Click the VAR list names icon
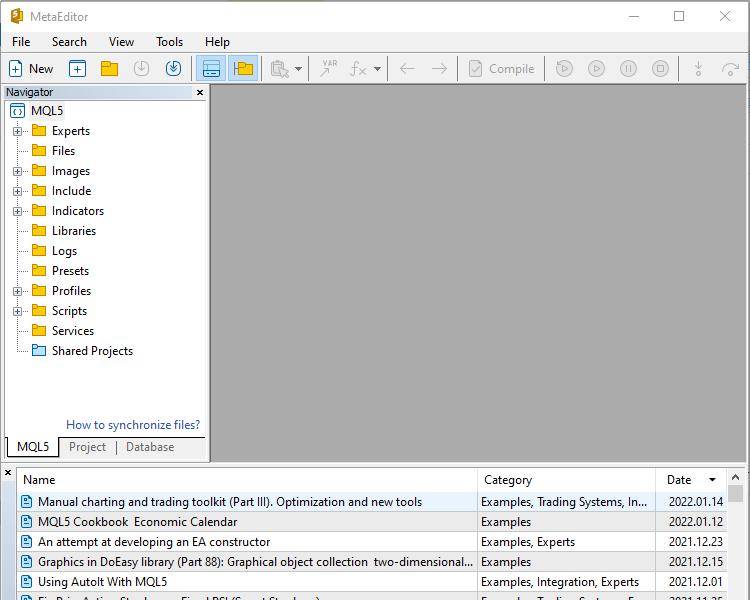This screenshot has width=750, height=600. 329,69
